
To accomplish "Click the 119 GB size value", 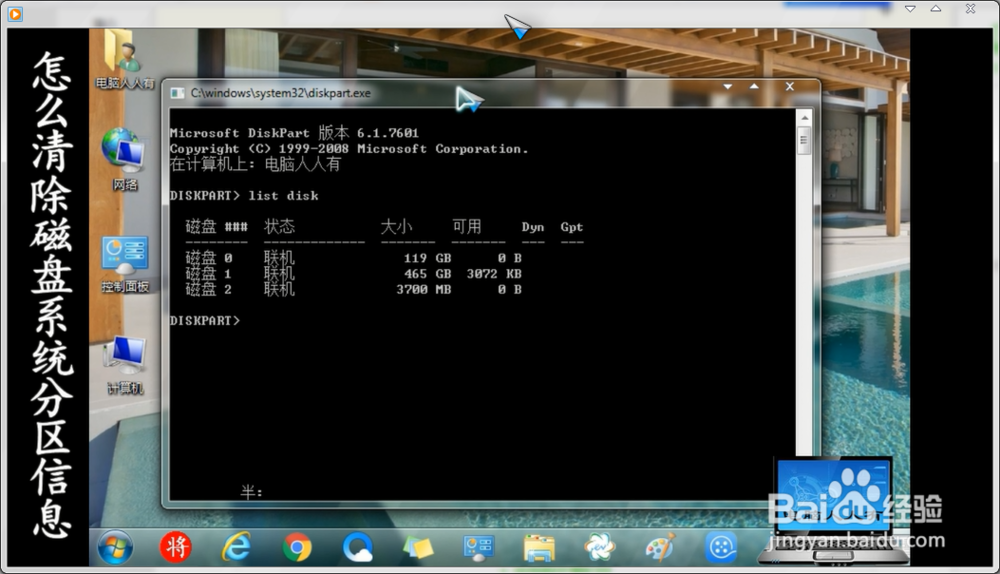I will tap(427, 258).
